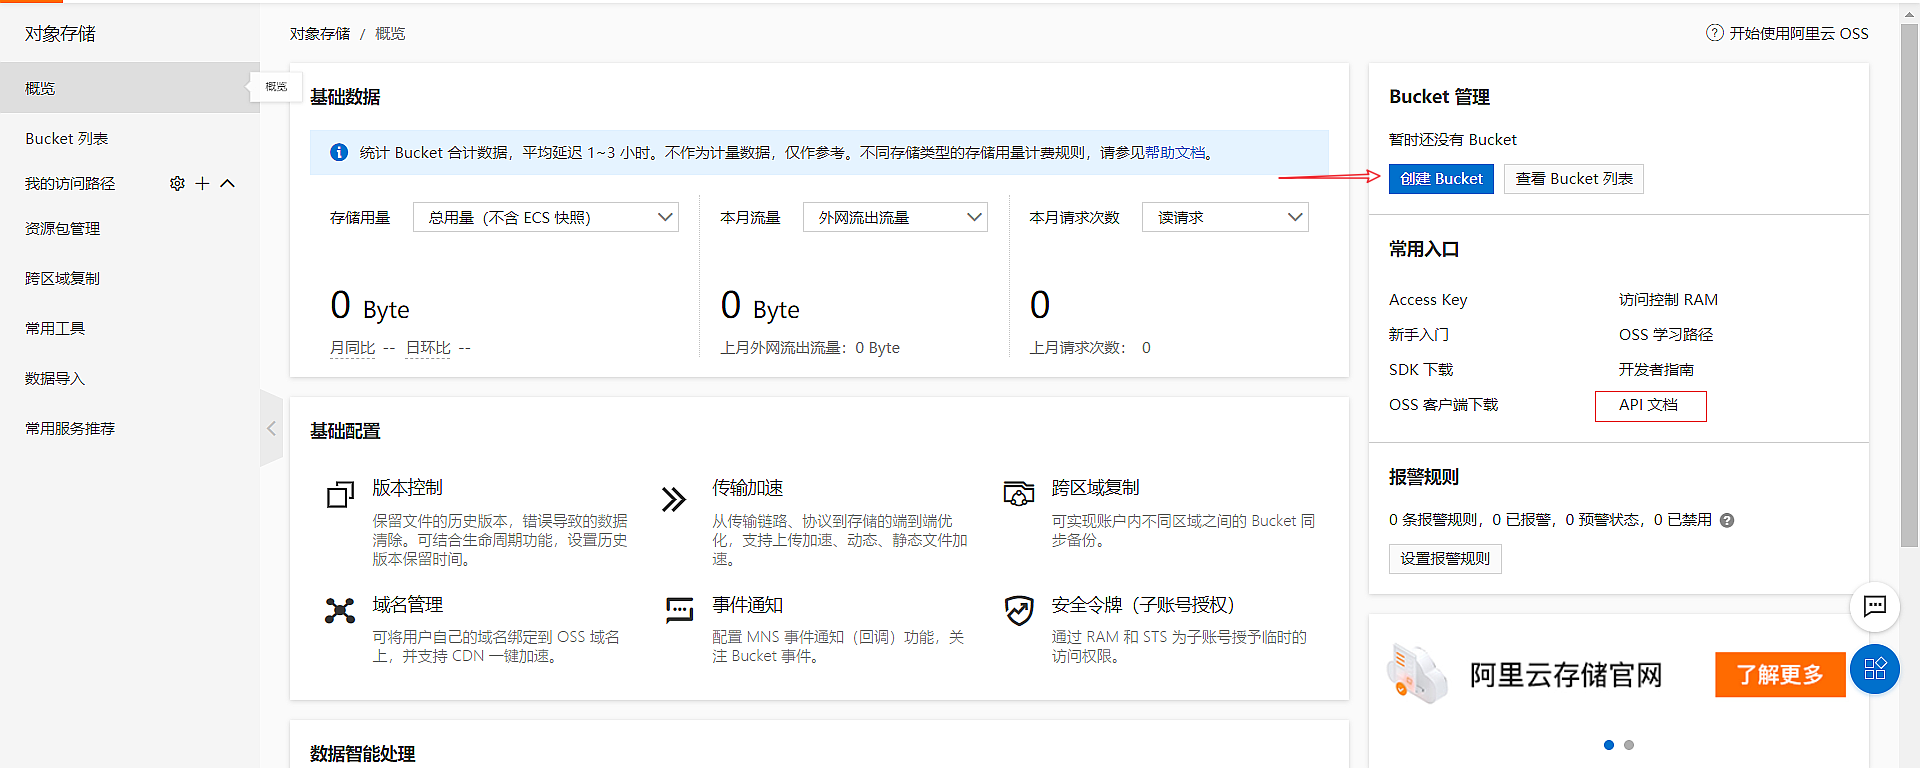Click the 开始使用阿里云 OSS link
This screenshot has width=1920, height=768.
[1799, 33]
